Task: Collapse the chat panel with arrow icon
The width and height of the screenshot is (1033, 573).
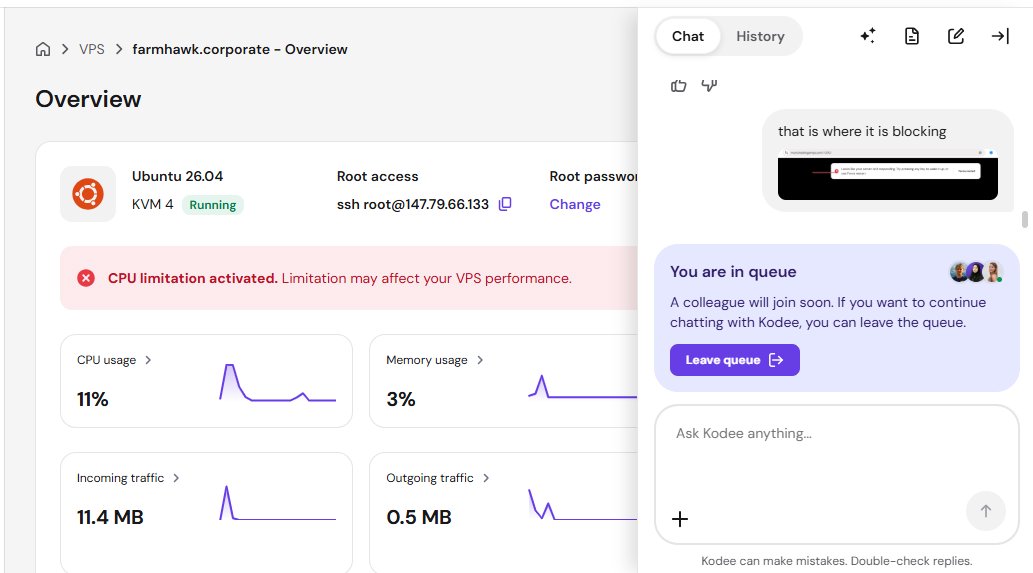Action: (x=1000, y=36)
